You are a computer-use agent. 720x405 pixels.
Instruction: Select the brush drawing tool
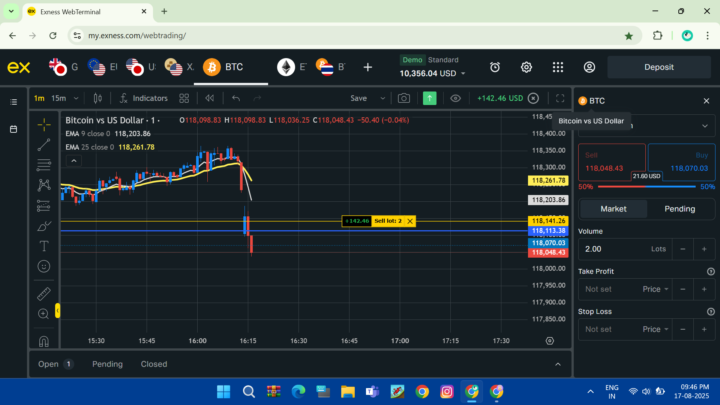tap(44, 226)
